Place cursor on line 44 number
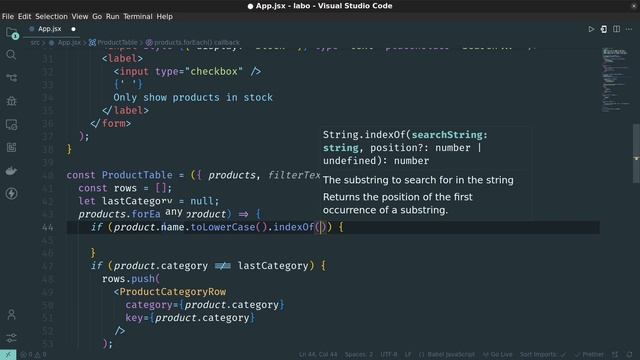Image resolution: width=640 pixels, height=360 pixels. [48, 227]
